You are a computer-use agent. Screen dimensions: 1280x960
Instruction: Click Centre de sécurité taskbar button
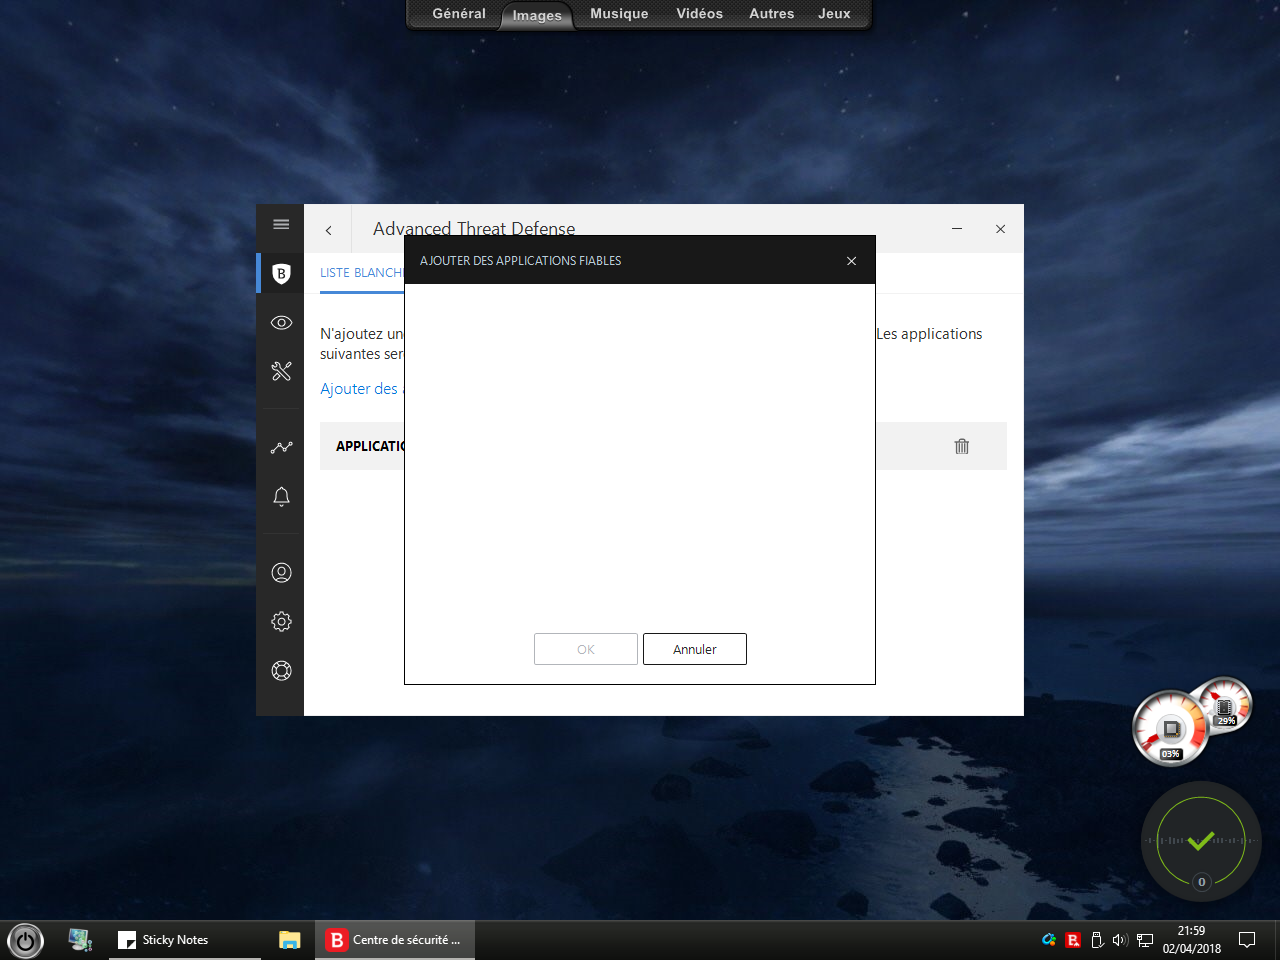[396, 940]
